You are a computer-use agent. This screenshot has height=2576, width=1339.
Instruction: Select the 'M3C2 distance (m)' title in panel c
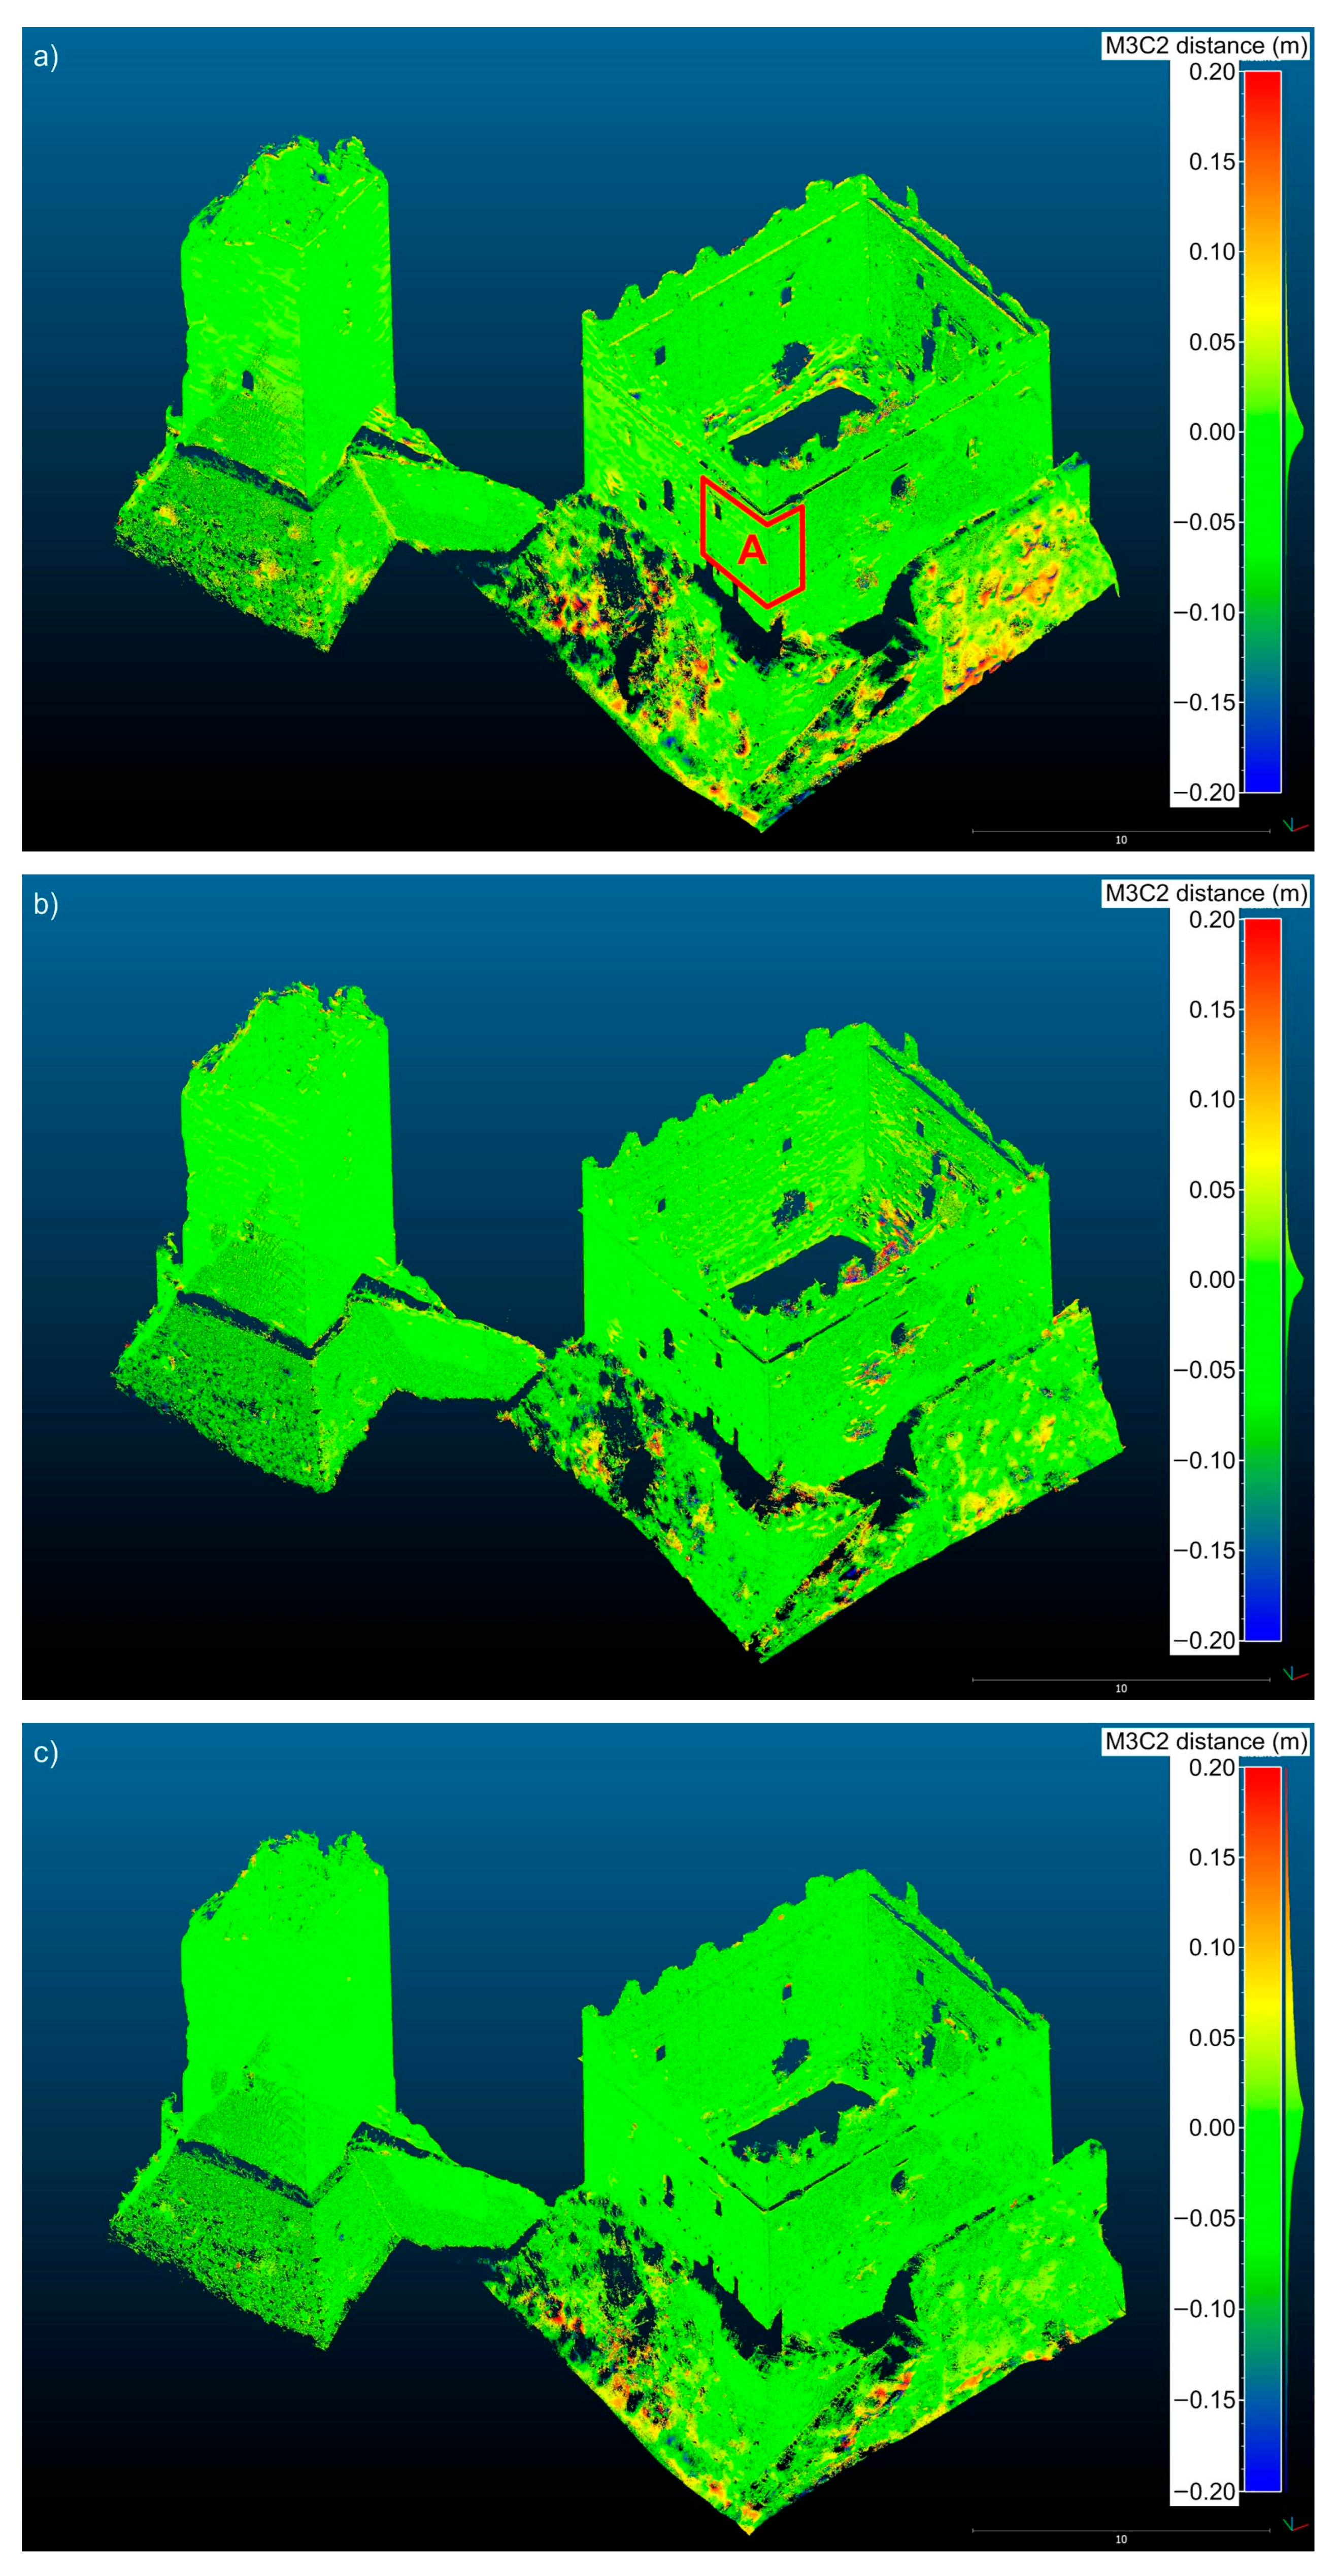(x=1205, y=1741)
